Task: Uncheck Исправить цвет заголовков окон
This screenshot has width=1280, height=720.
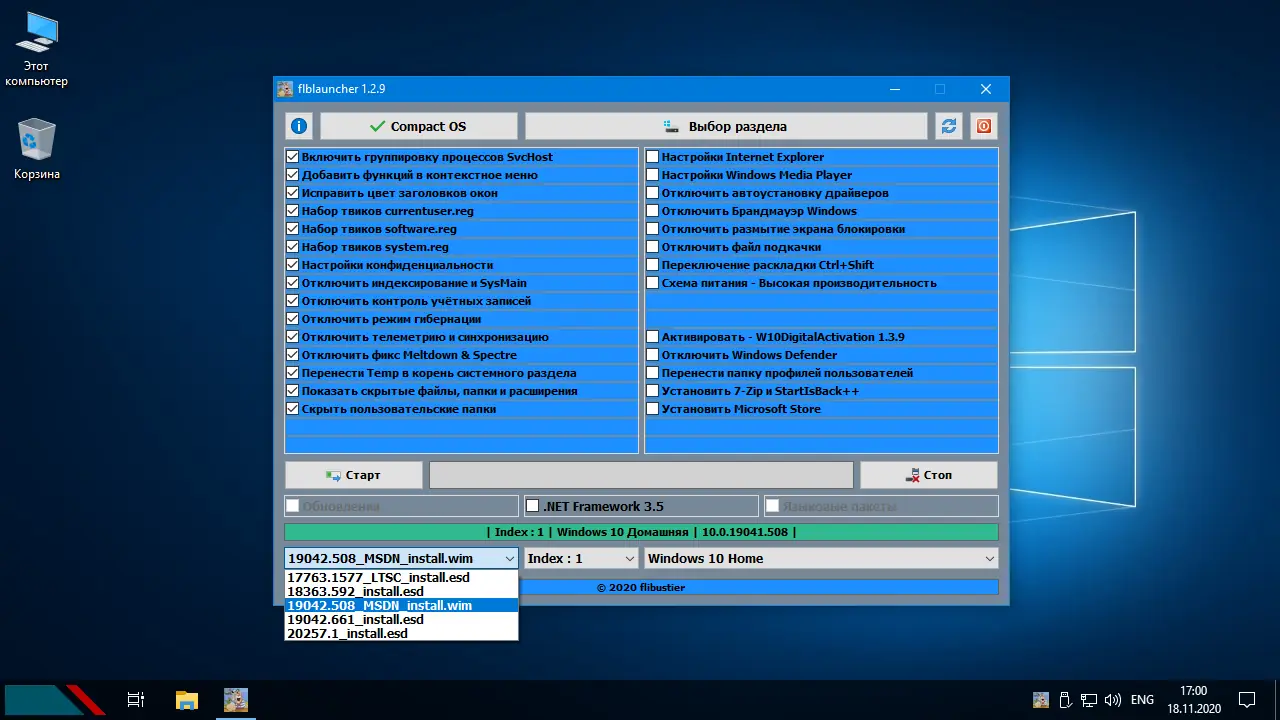Action: point(293,193)
